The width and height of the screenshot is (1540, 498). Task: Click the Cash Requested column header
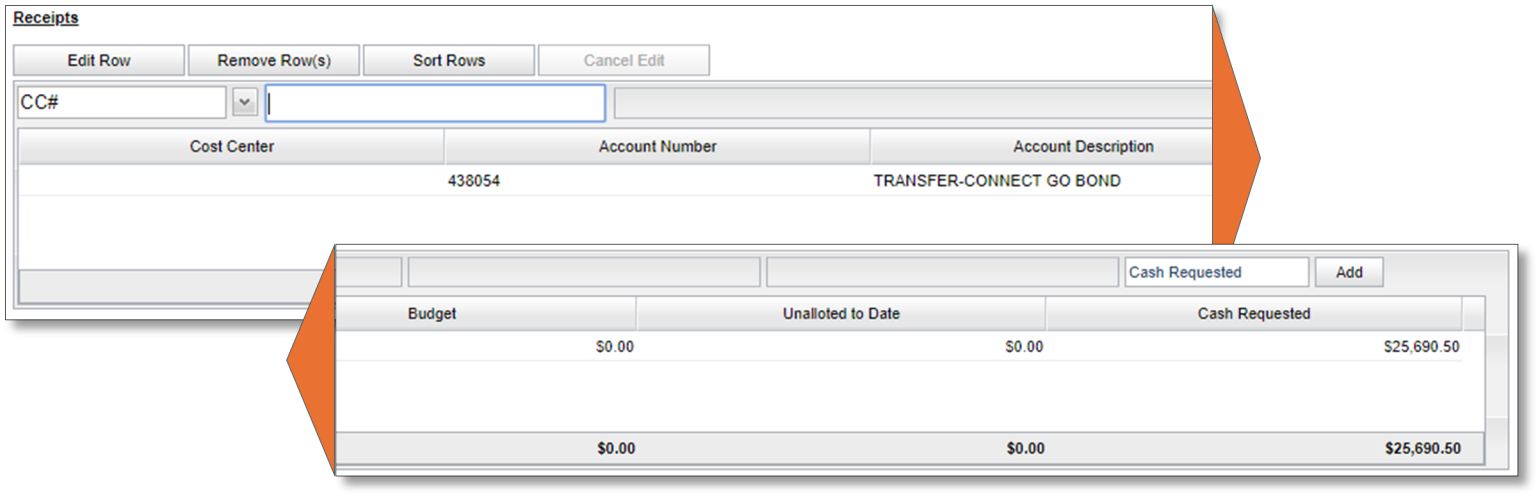point(1253,314)
